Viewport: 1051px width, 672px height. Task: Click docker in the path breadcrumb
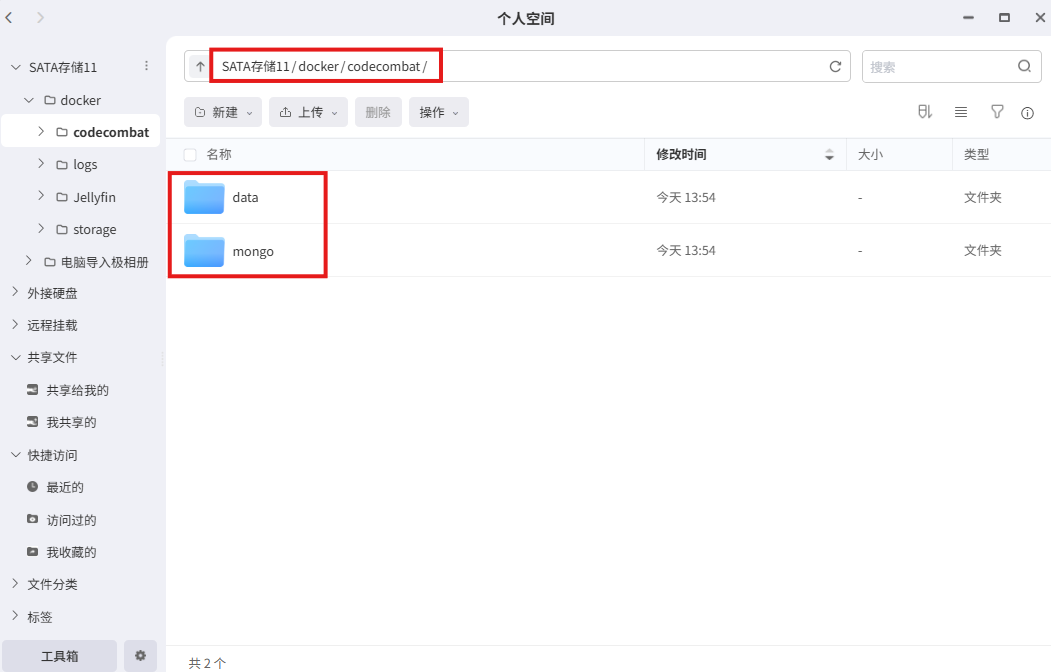point(318,66)
